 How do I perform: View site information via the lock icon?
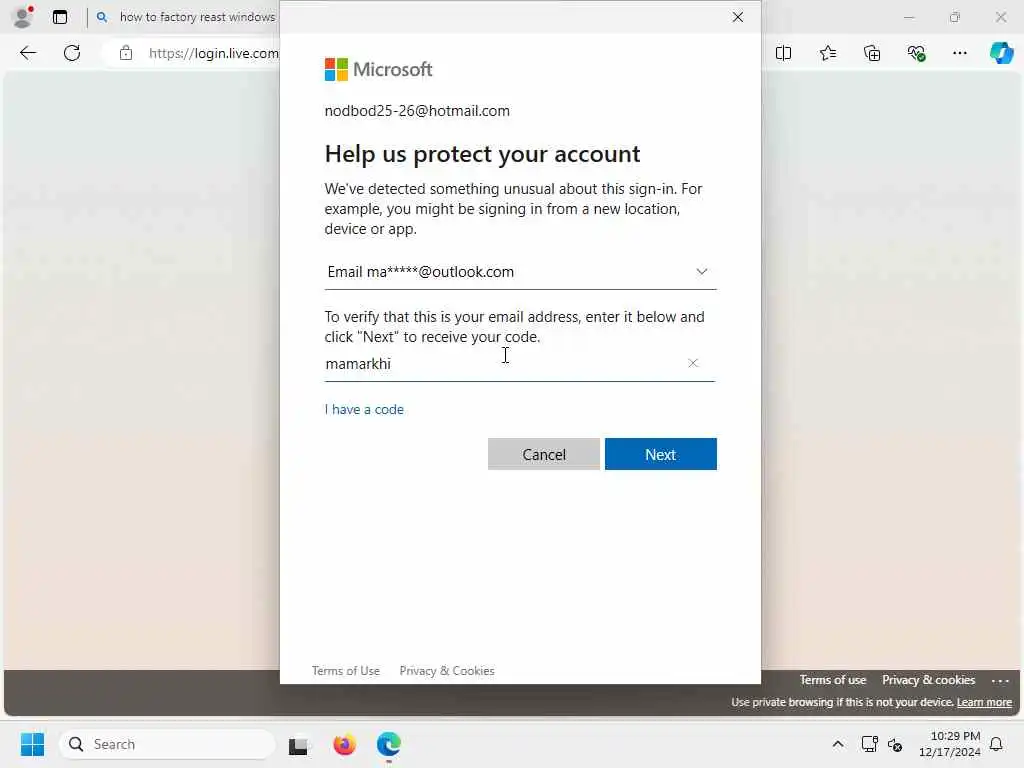(125, 53)
